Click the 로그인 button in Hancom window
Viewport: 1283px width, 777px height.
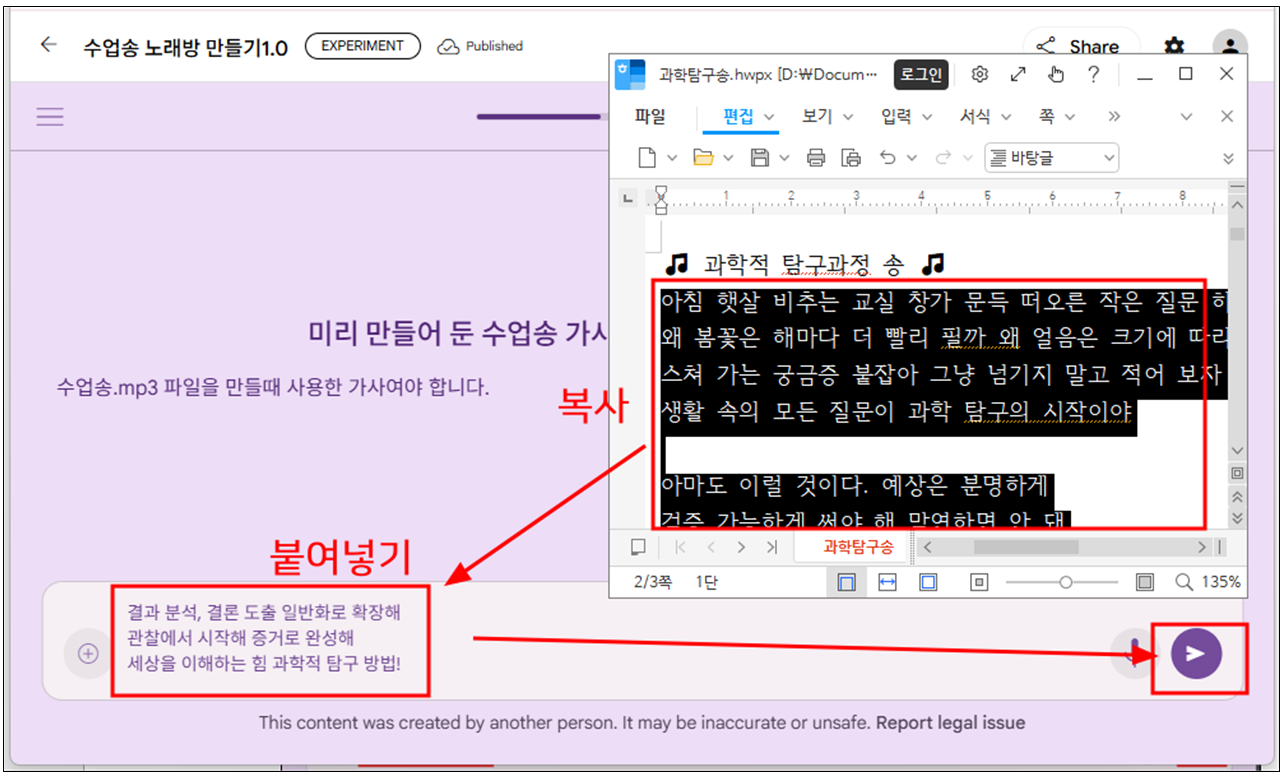921,75
